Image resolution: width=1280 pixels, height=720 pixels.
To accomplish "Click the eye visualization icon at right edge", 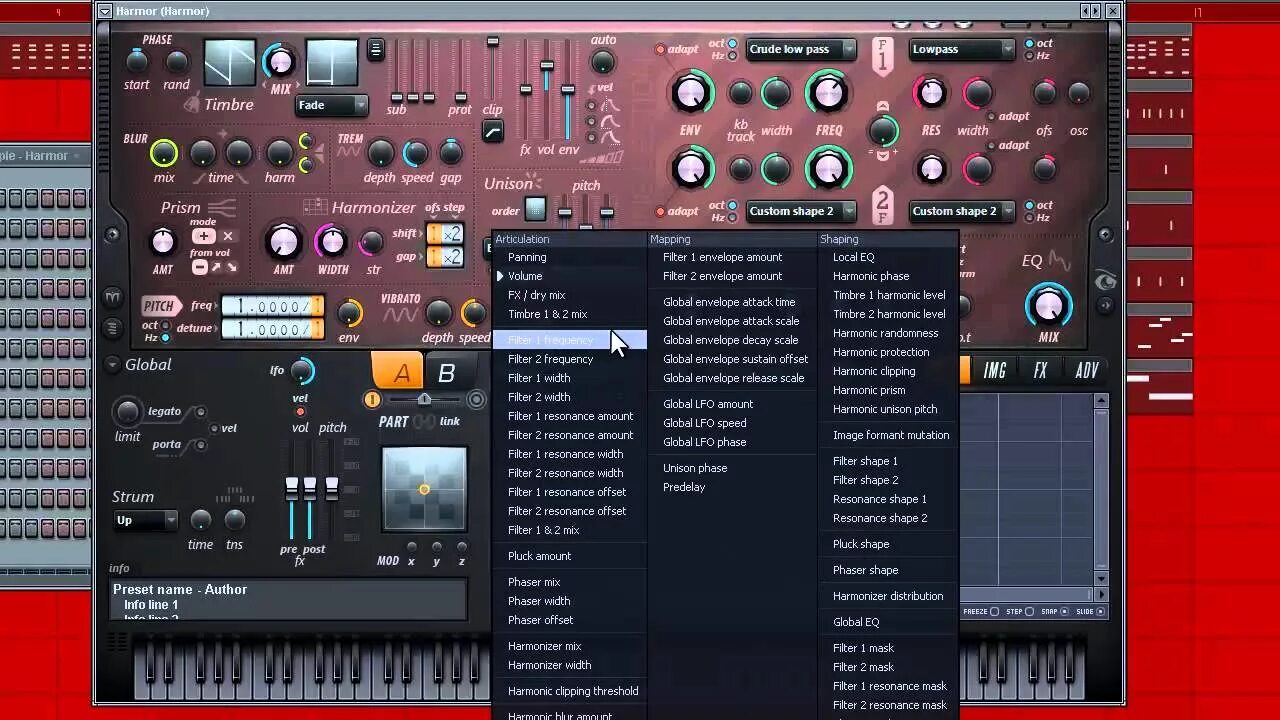I will point(1106,282).
